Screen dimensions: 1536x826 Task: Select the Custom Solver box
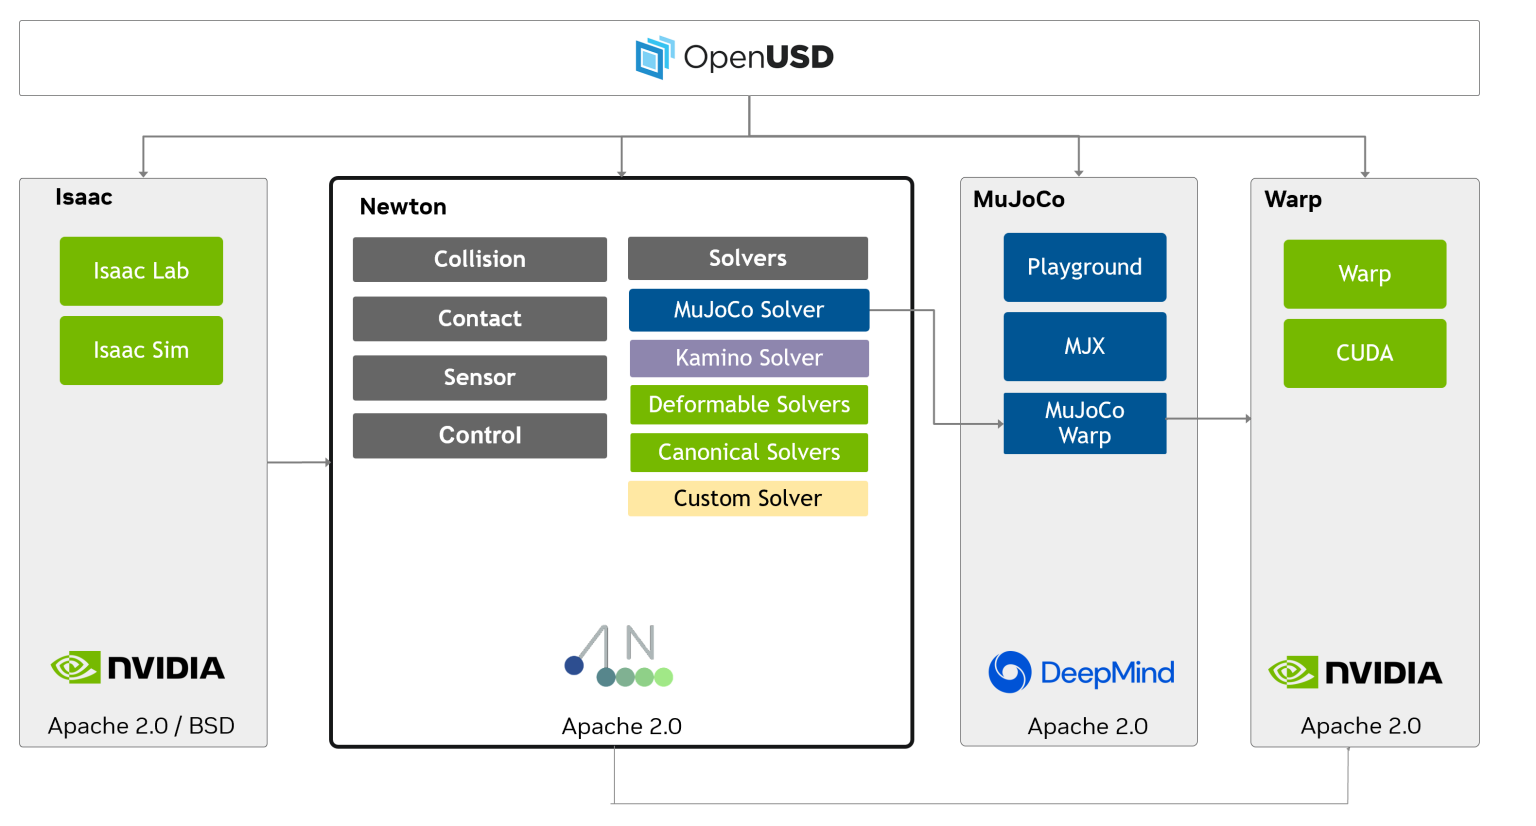(748, 498)
